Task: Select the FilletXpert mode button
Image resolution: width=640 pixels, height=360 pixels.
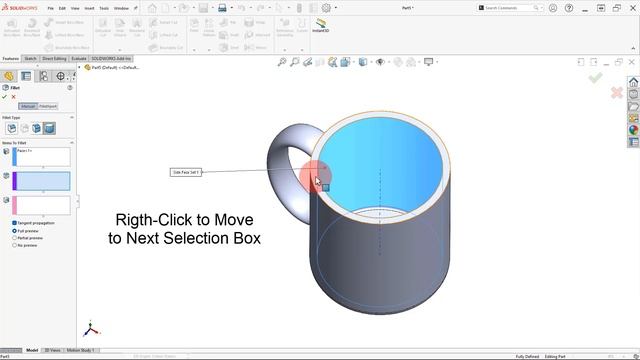Action: pyautogui.click(x=48, y=106)
